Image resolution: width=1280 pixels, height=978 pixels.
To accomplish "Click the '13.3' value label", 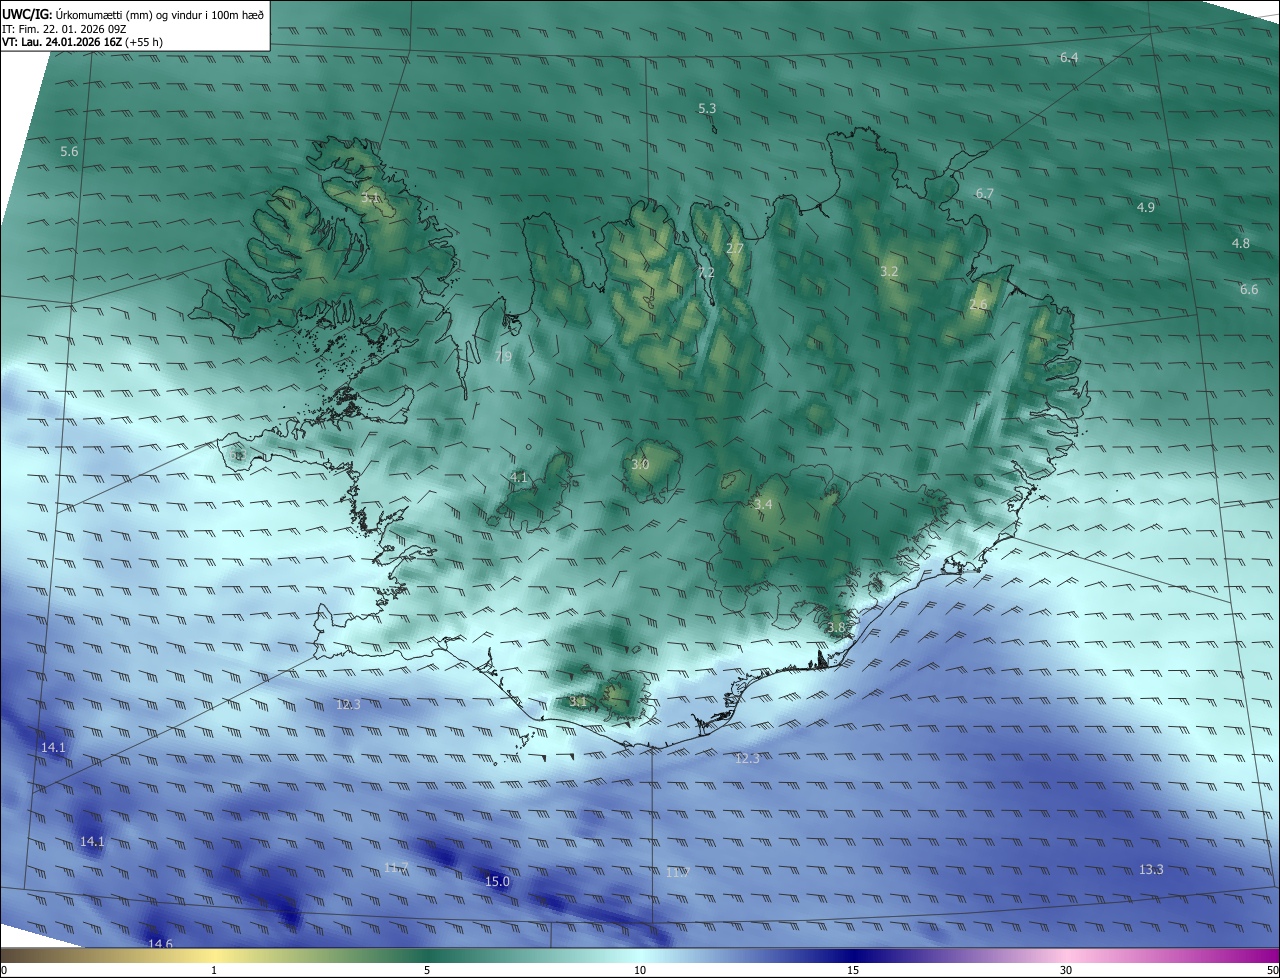I will point(1151,870).
